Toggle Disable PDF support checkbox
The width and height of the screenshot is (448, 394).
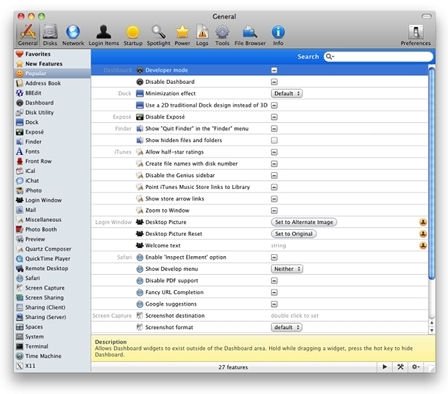(x=274, y=281)
